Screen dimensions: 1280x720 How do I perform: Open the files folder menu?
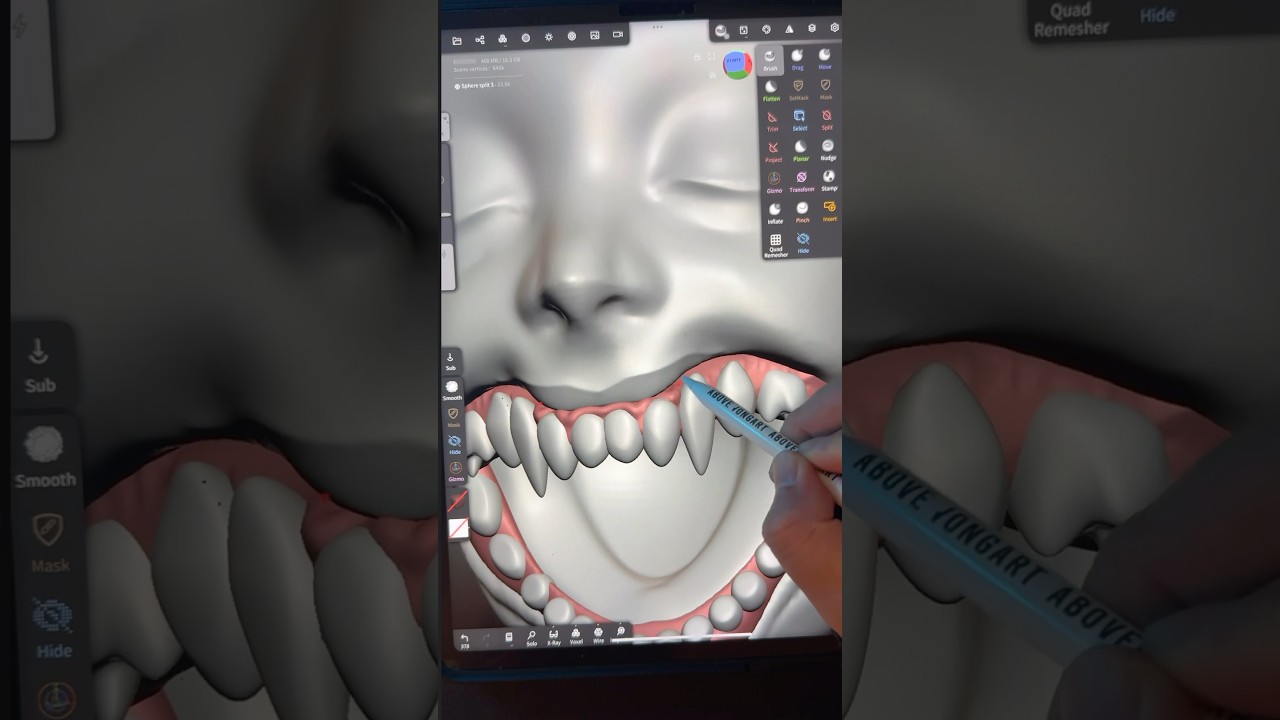pos(457,40)
